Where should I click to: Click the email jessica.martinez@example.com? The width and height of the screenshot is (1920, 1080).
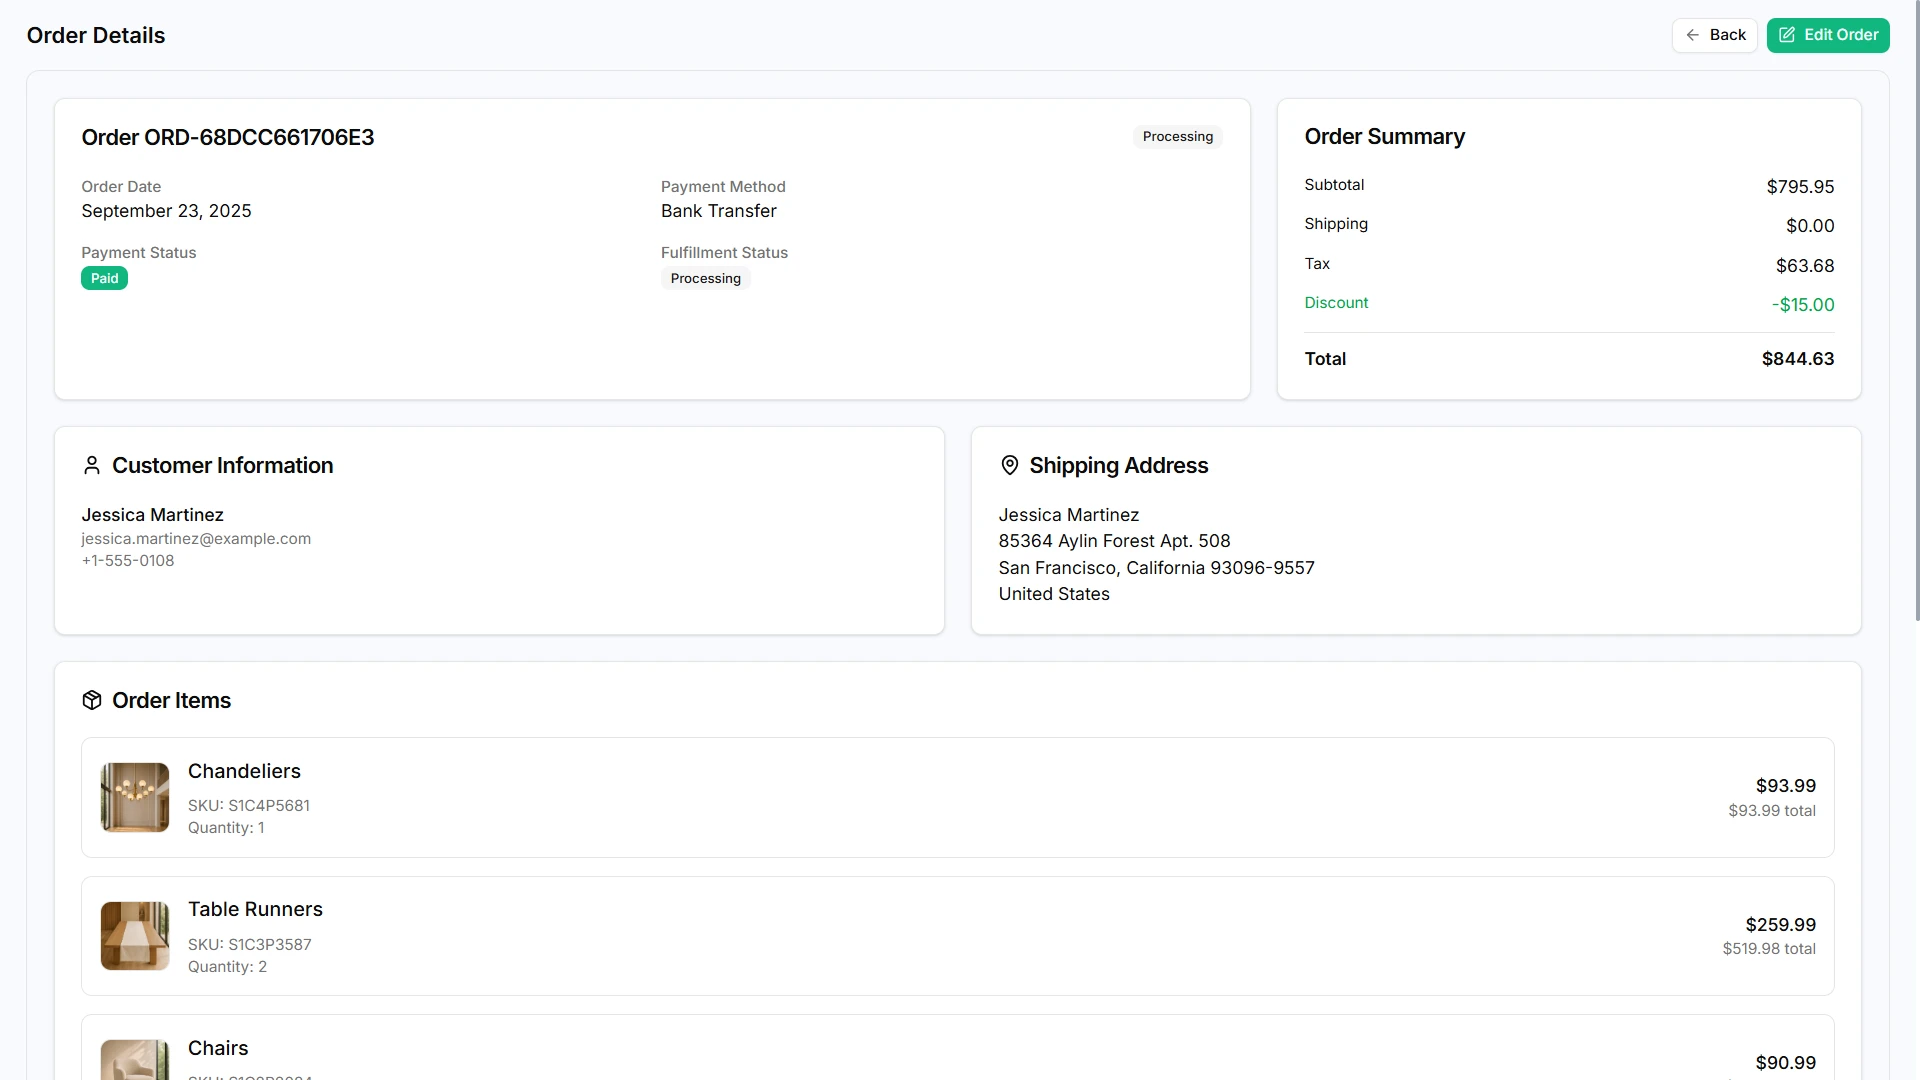(196, 539)
